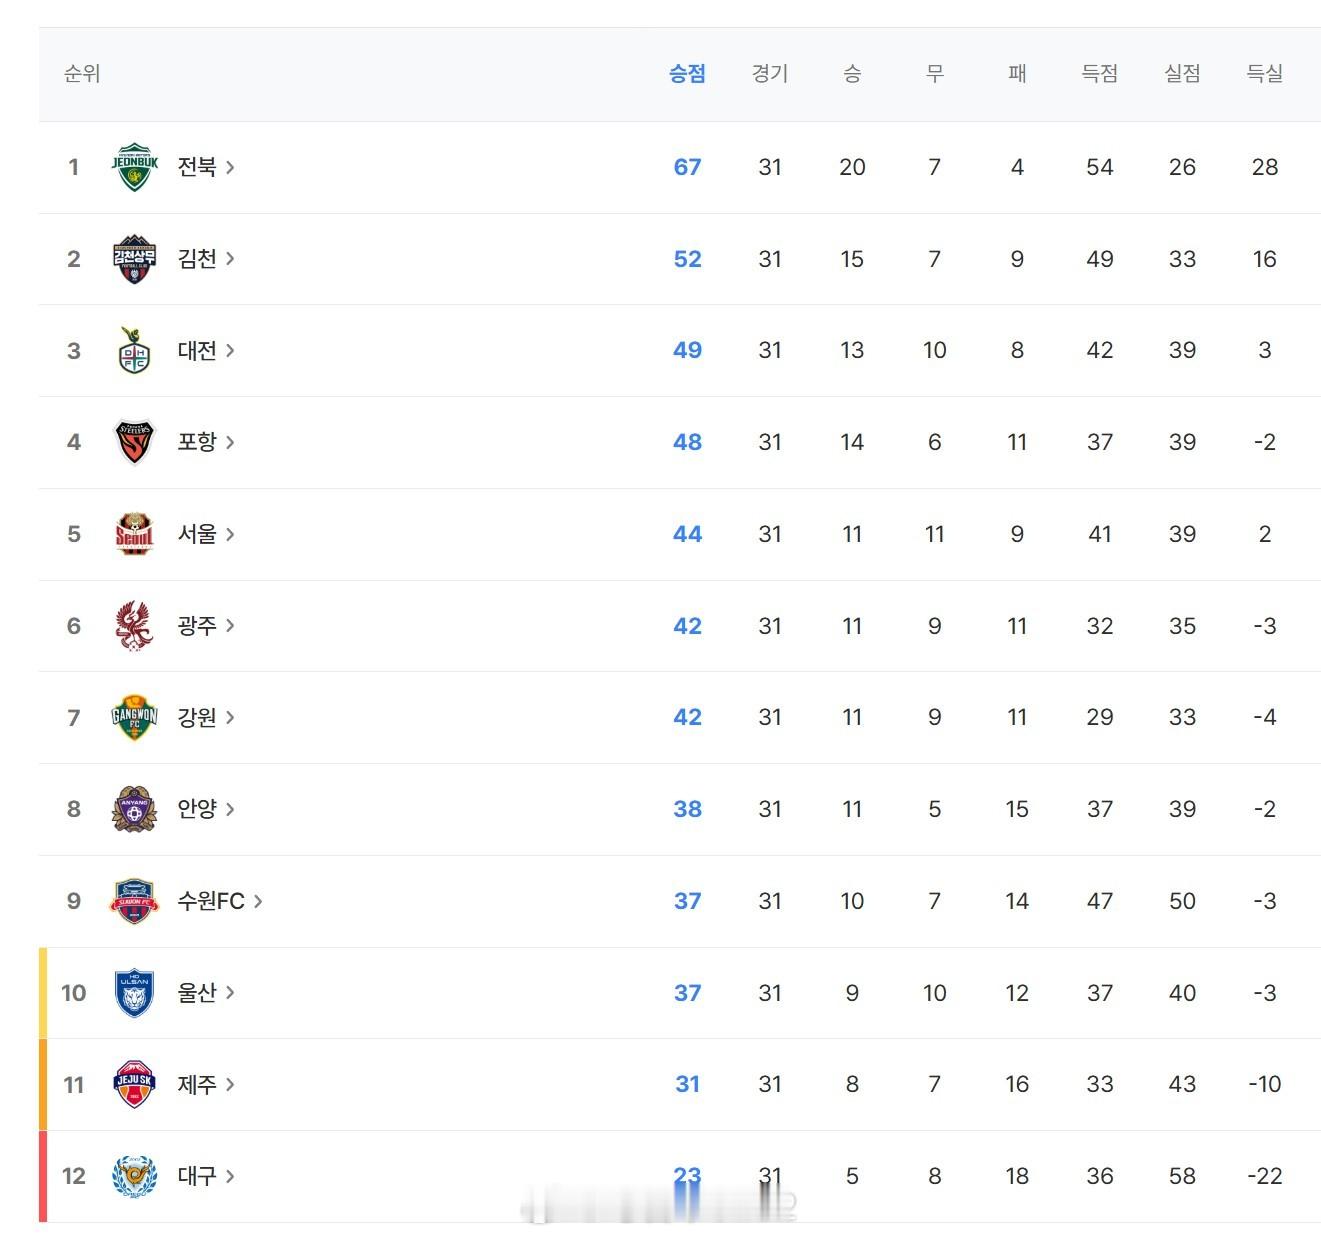This screenshot has height=1237, width=1321.
Task: Click the FC Seoul team logo
Action: pyautogui.click(x=134, y=534)
